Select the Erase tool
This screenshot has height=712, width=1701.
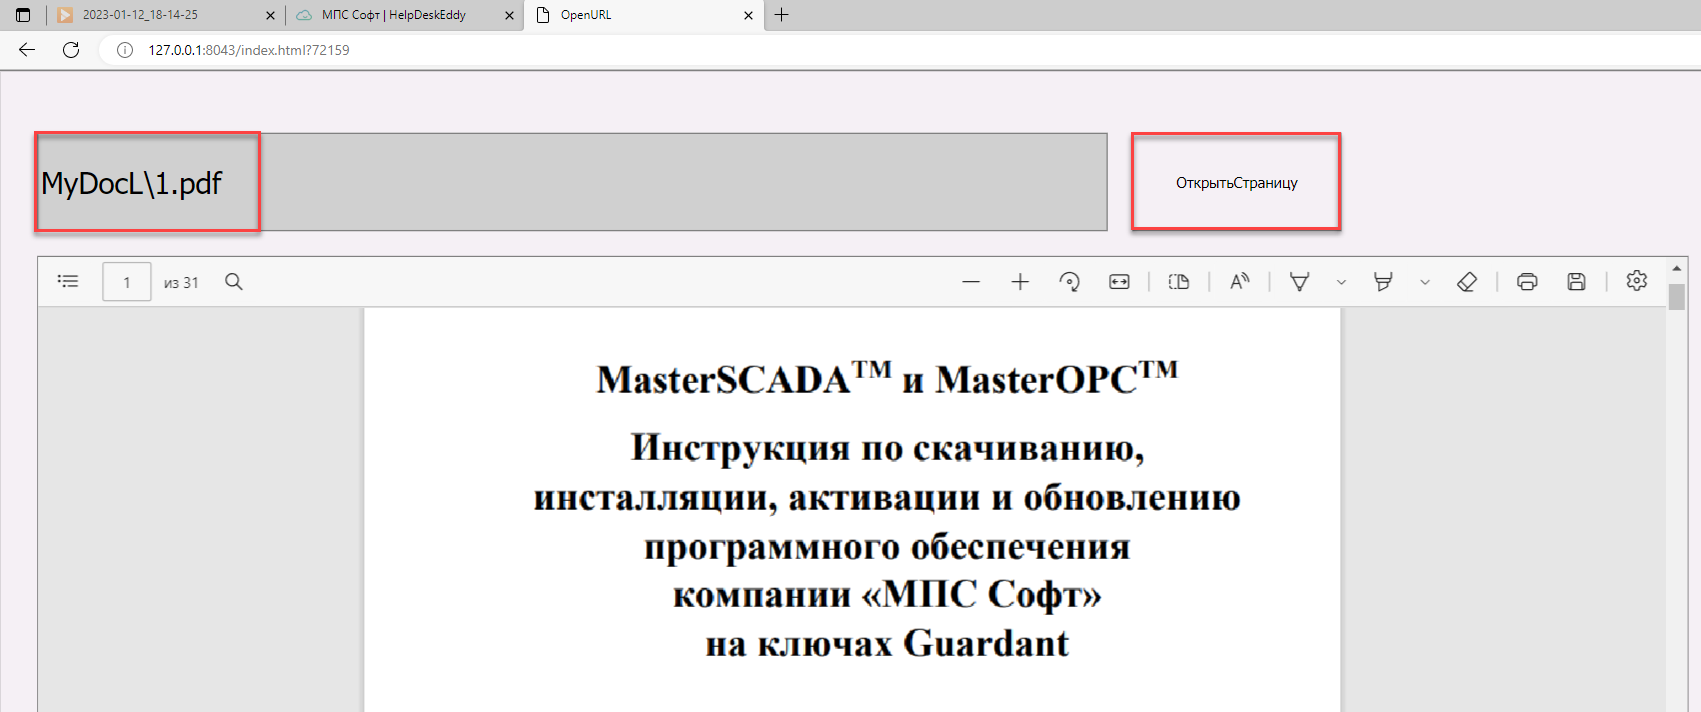click(1467, 282)
